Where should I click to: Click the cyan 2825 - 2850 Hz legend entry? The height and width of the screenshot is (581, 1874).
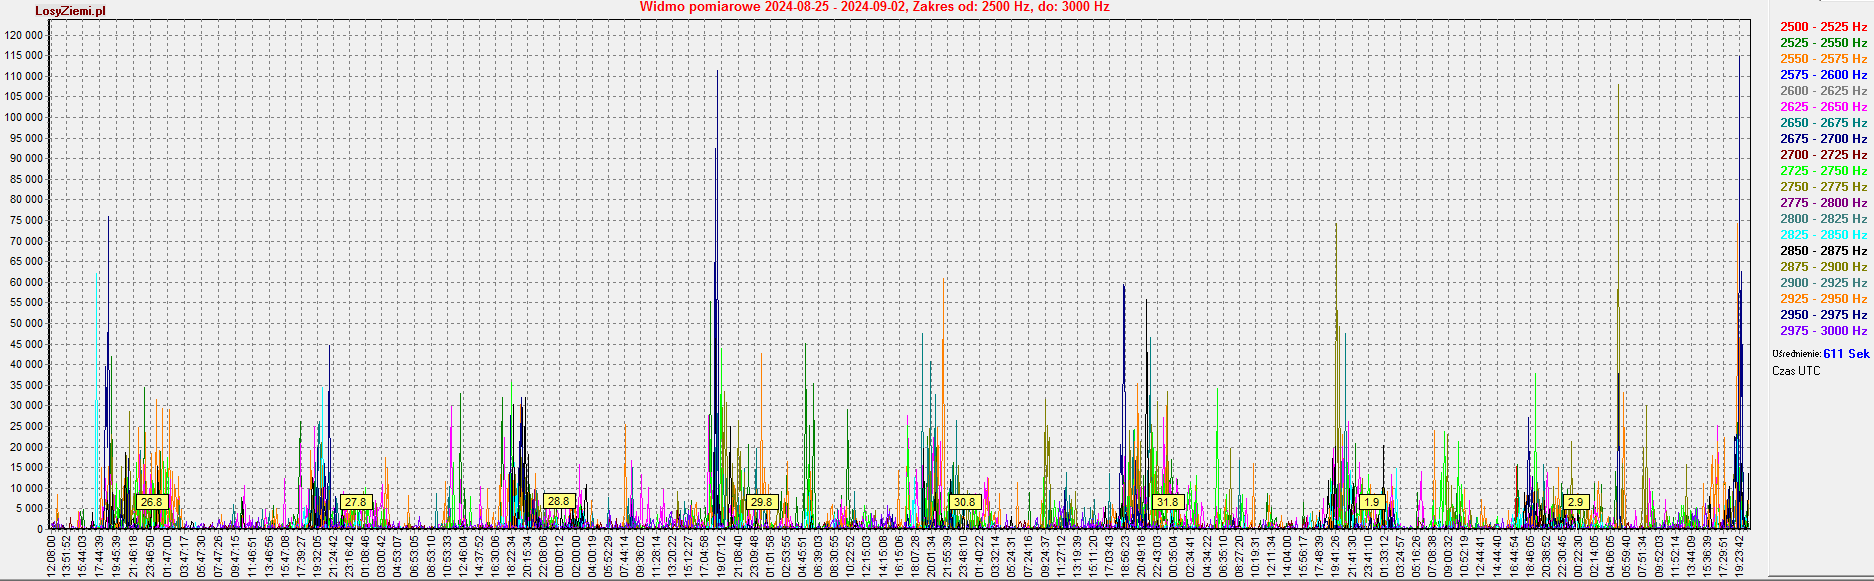click(1822, 235)
